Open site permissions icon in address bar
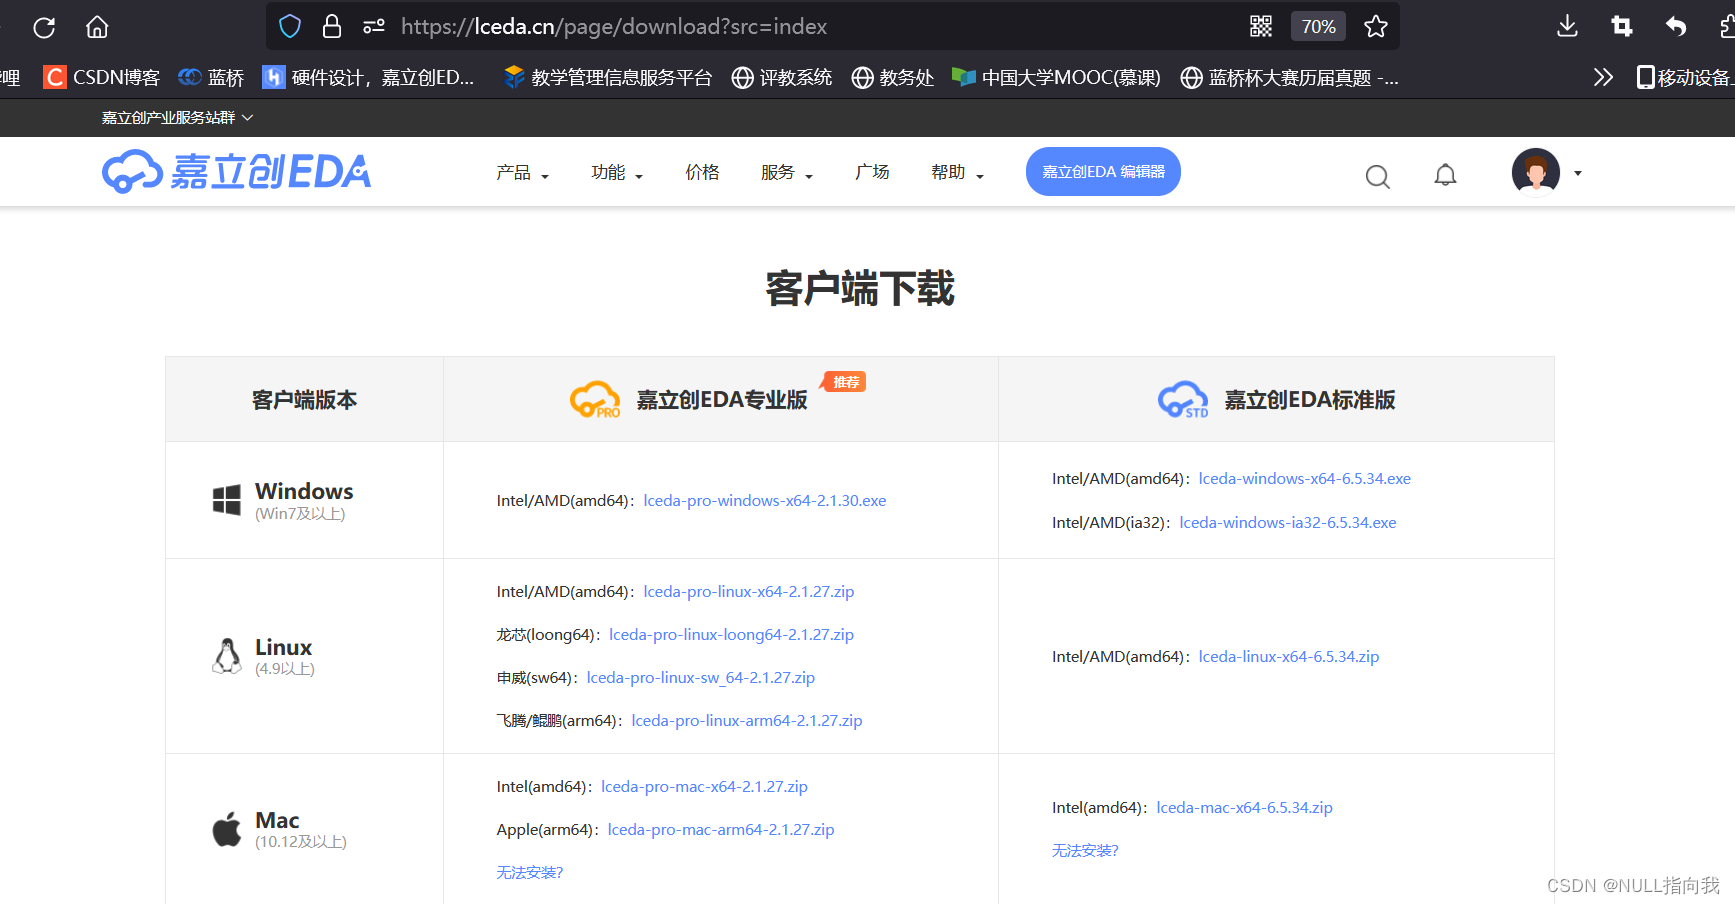1735x904 pixels. click(x=374, y=26)
